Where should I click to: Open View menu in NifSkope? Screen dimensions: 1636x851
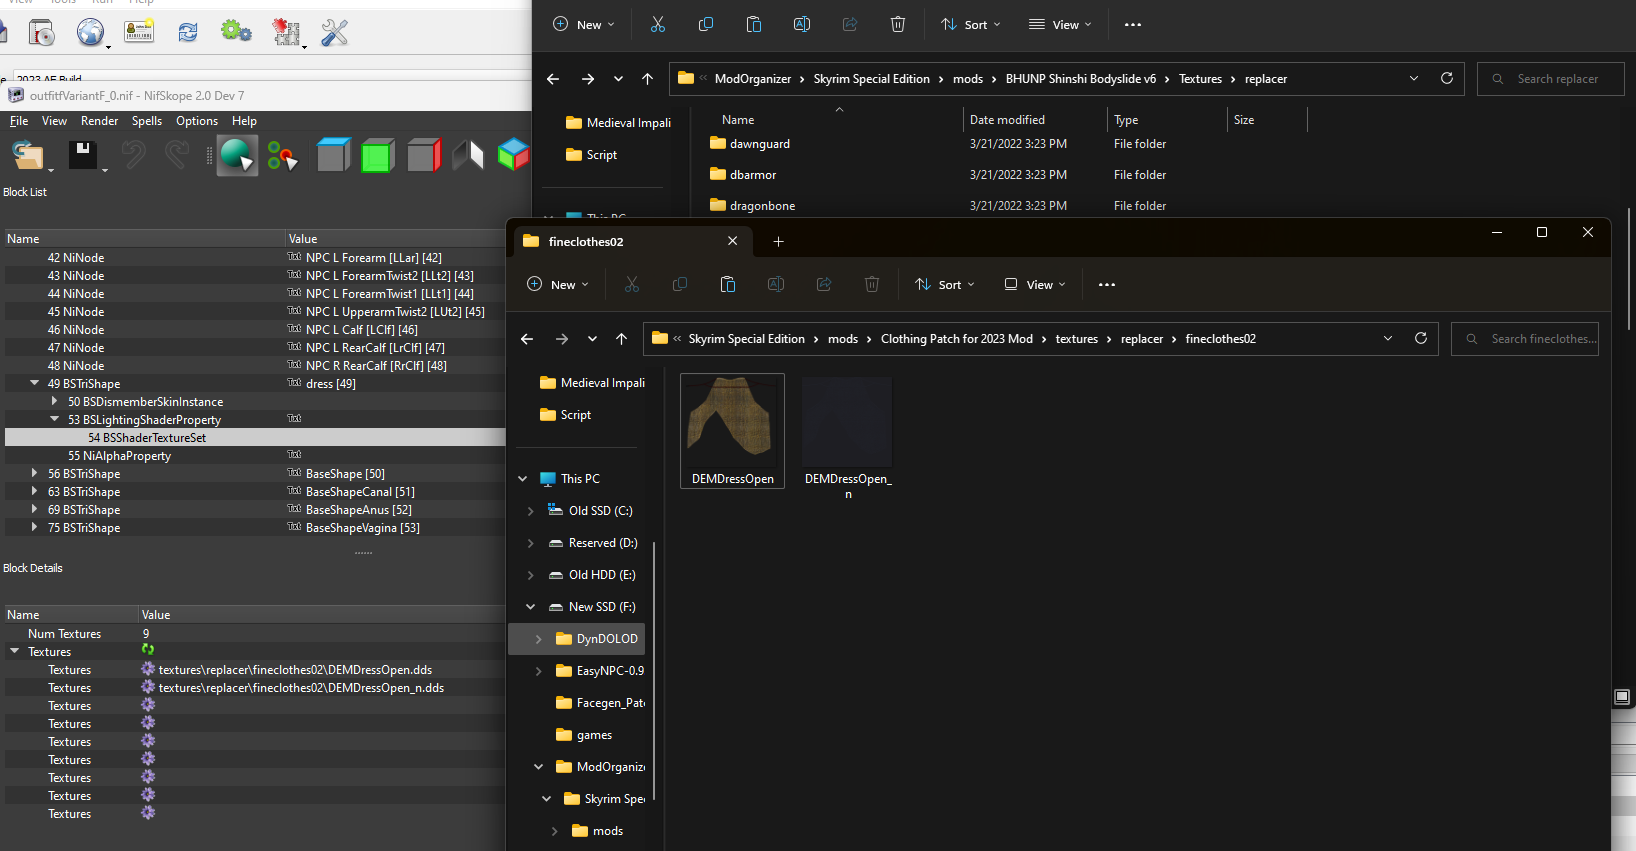pyautogui.click(x=54, y=121)
